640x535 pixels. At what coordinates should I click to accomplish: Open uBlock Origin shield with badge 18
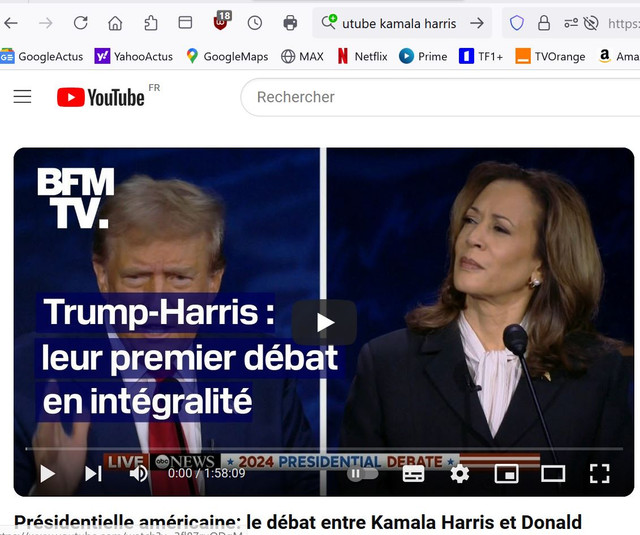(x=222, y=21)
